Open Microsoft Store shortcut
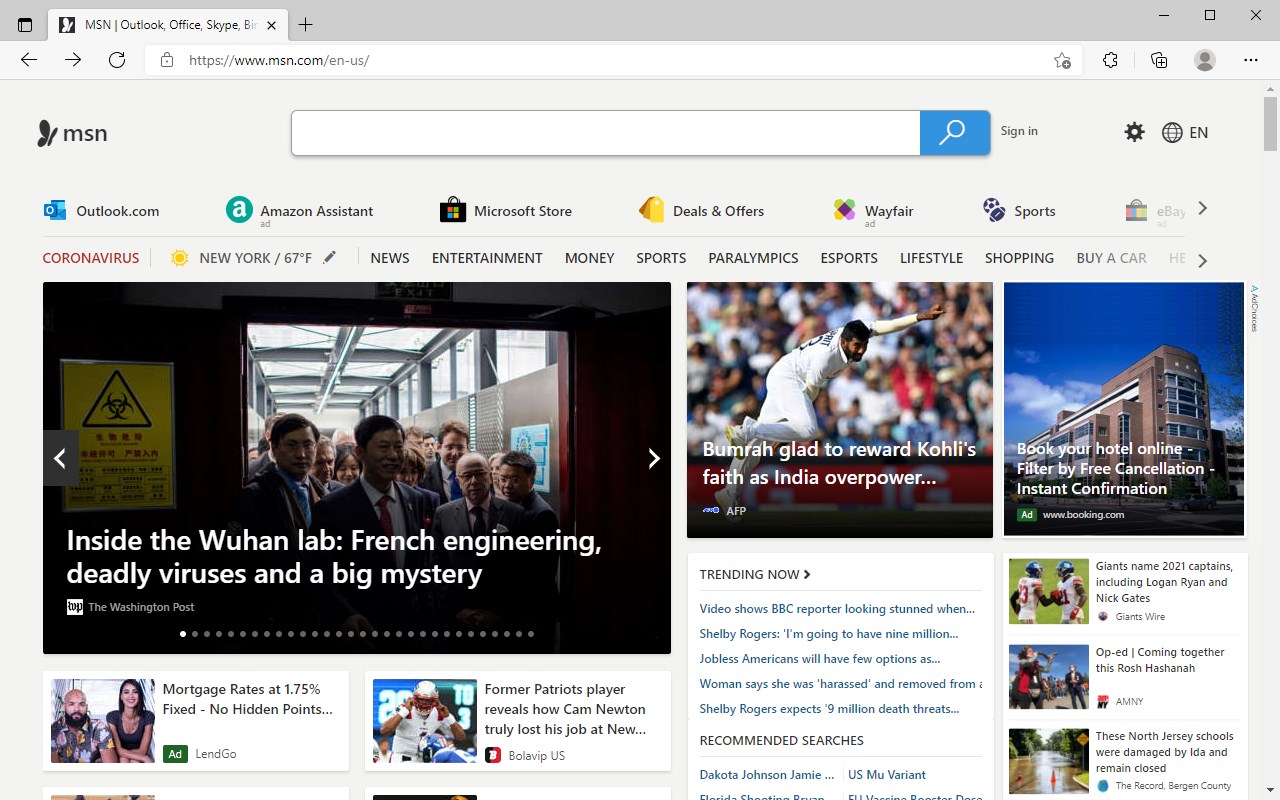Screen dimensions: 1280x800 point(506,211)
